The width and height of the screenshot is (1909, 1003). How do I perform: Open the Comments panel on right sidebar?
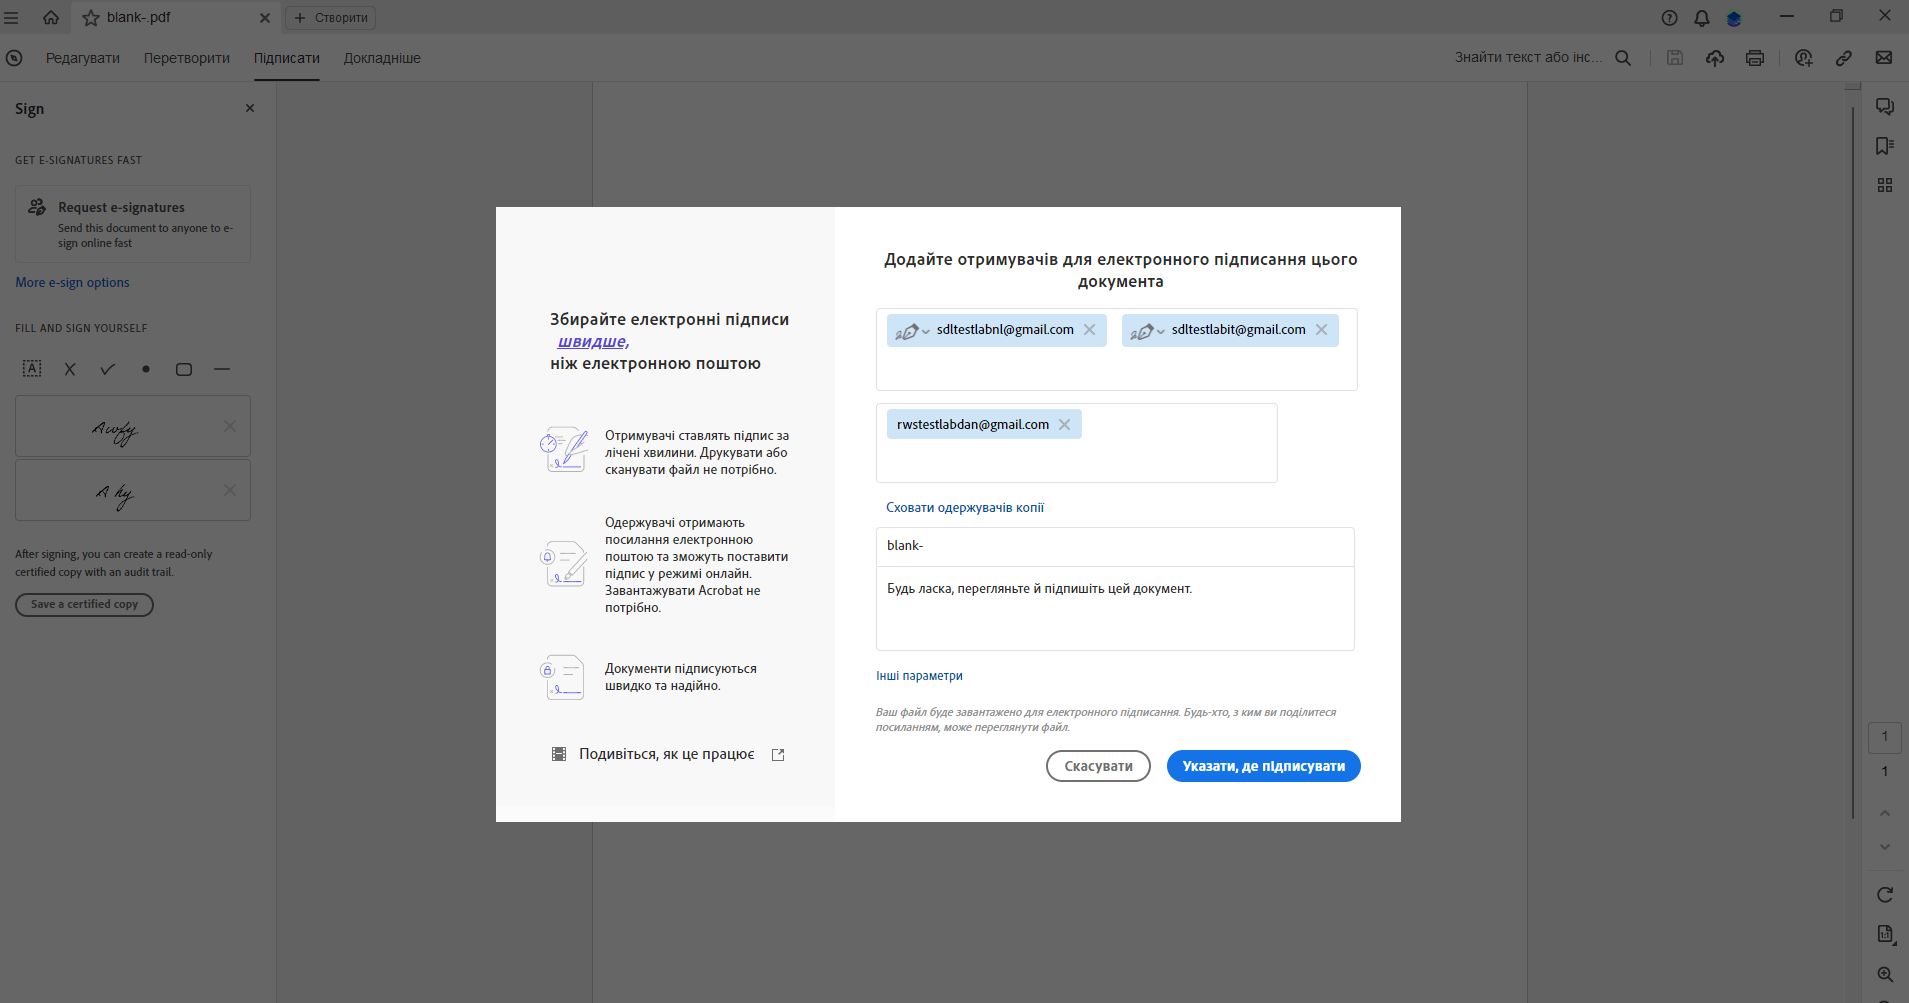point(1884,106)
